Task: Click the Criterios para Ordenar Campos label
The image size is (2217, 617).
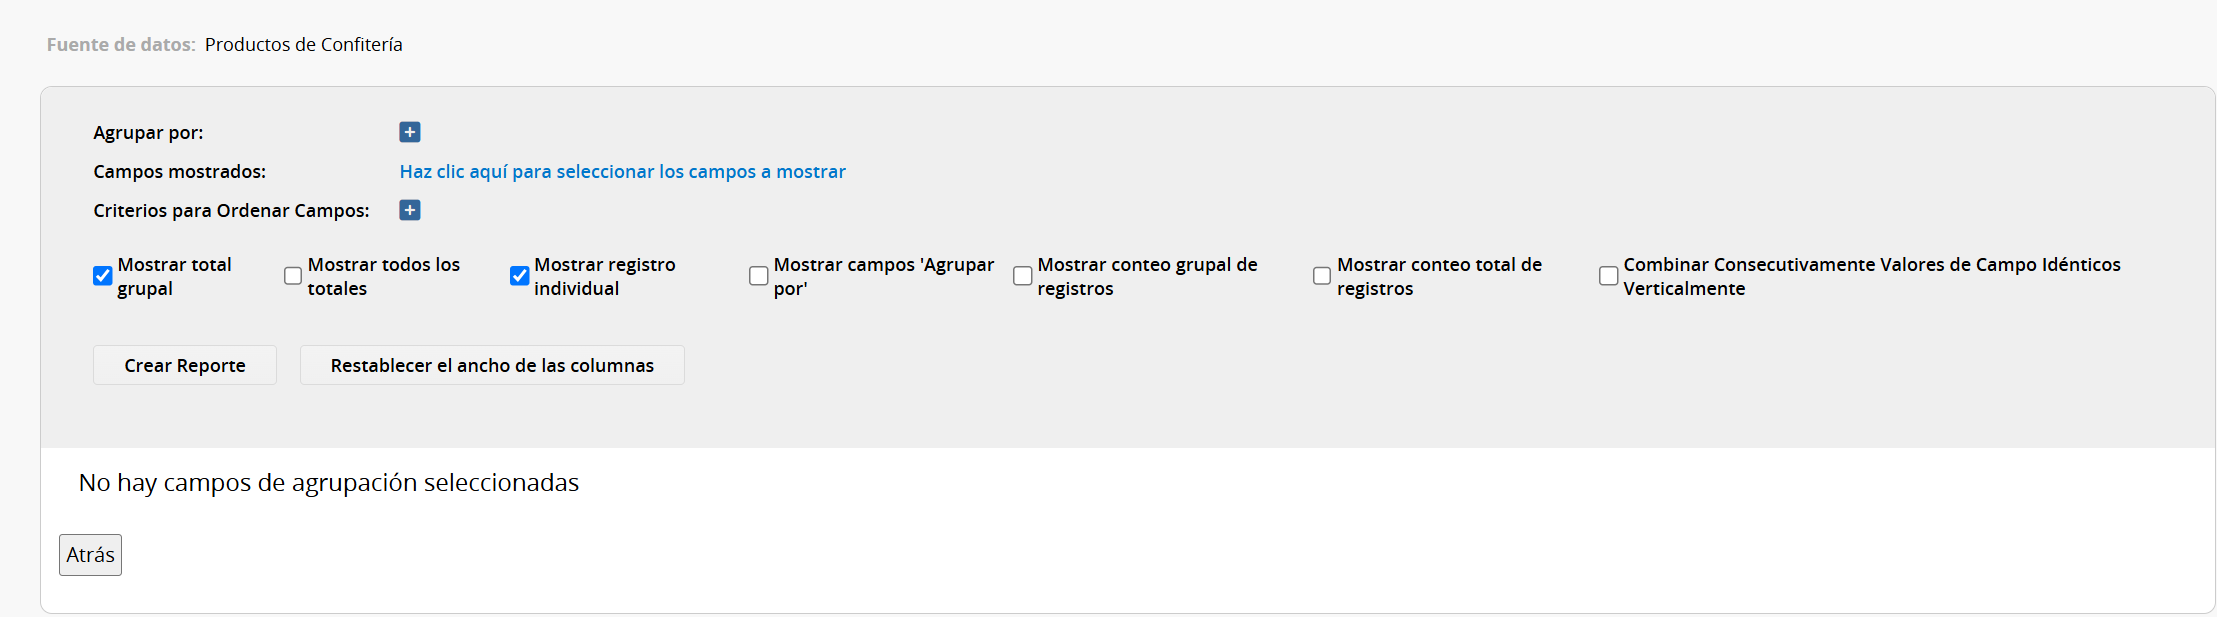Action: pyautogui.click(x=231, y=211)
